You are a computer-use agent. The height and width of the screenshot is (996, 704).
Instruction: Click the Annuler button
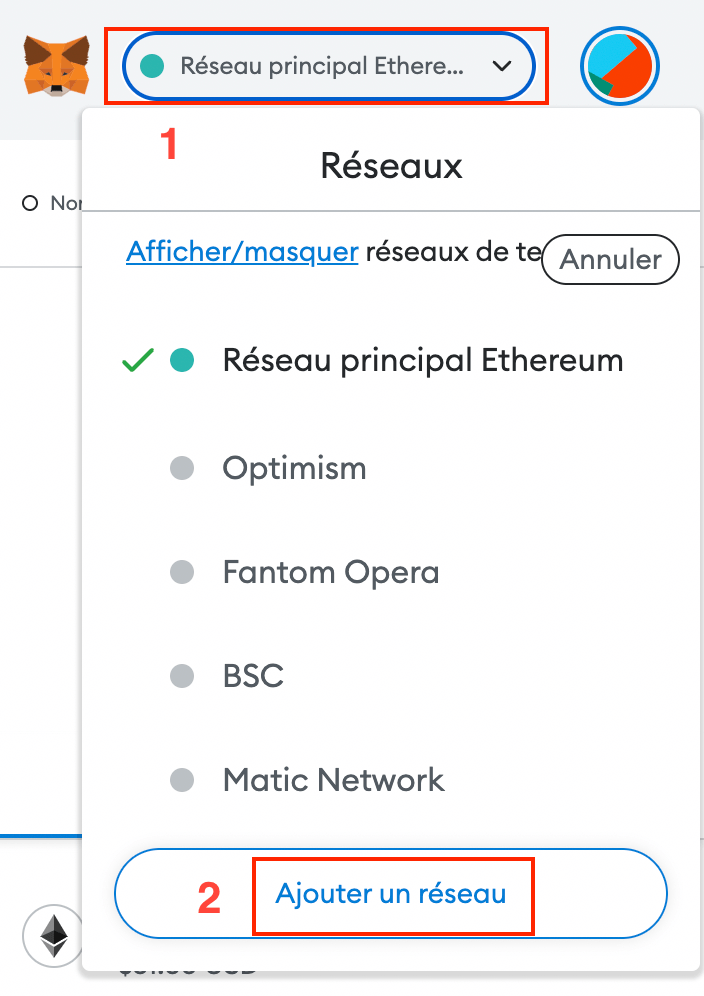(610, 259)
